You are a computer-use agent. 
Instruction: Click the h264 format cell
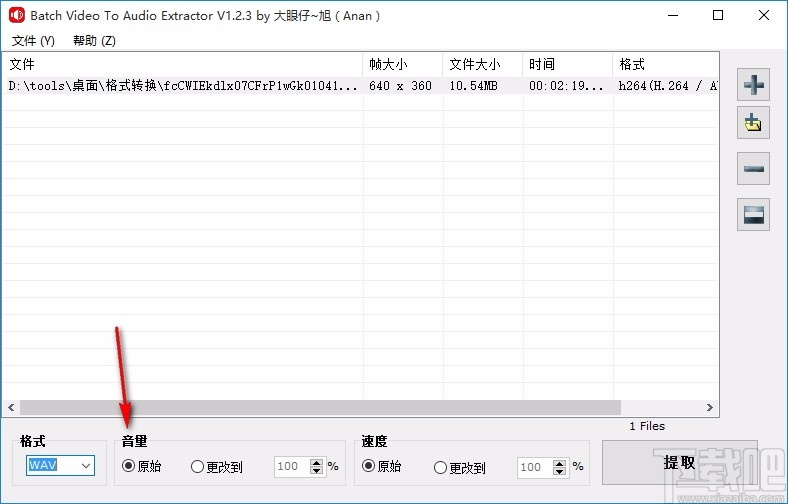tap(668, 86)
